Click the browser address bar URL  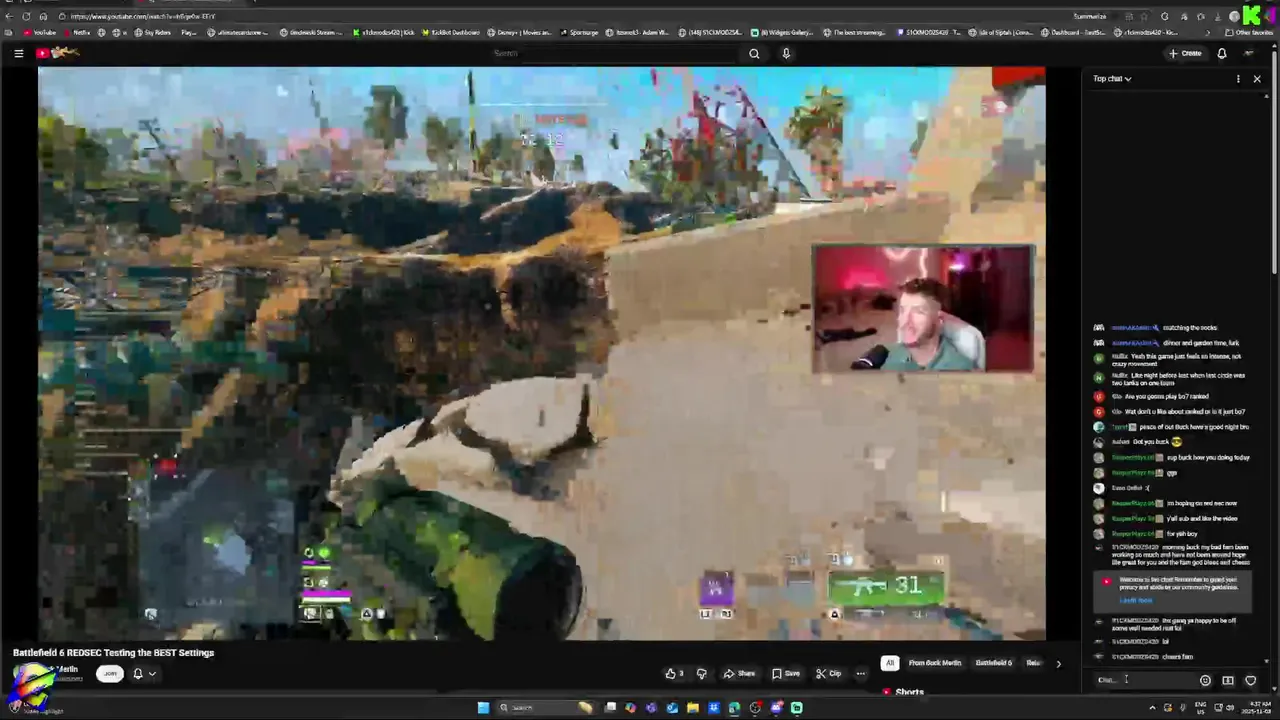[x=143, y=16]
